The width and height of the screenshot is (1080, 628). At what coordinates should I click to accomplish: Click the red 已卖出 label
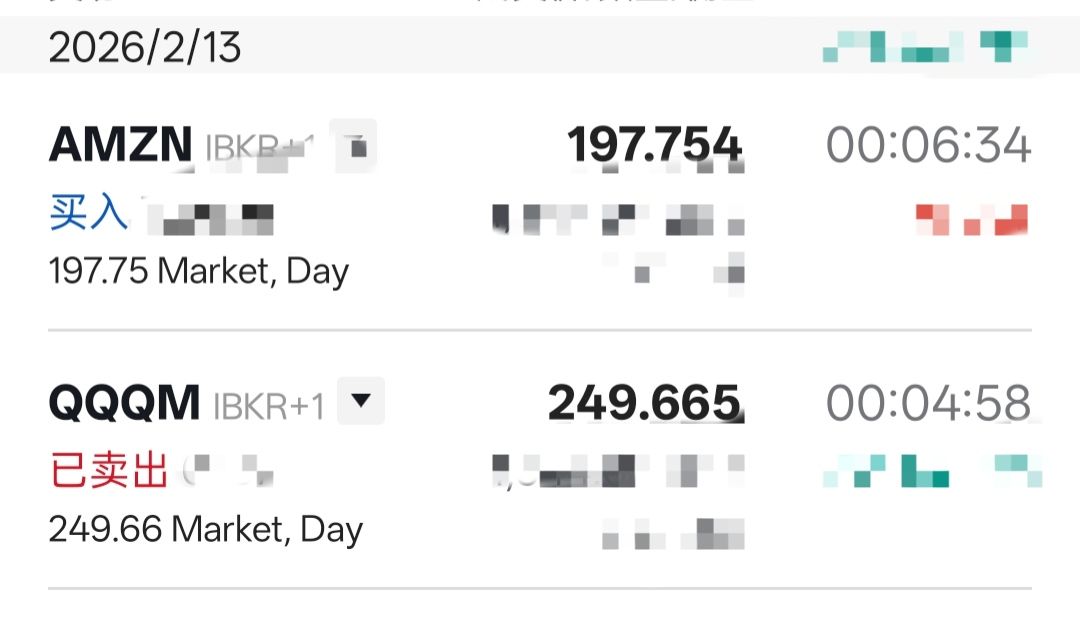[108, 470]
